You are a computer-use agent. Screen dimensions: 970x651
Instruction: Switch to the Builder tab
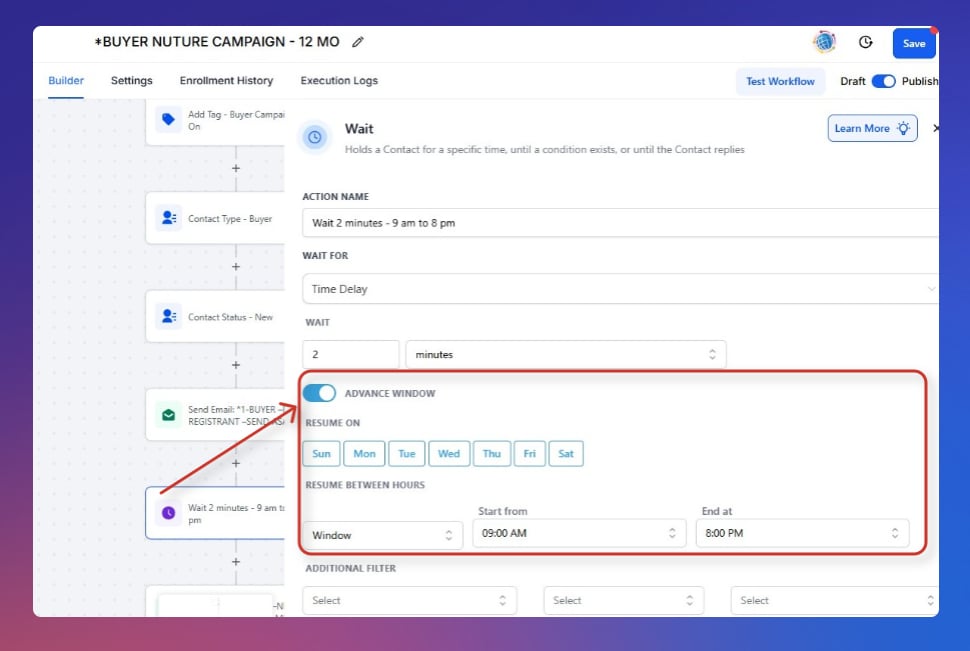(x=66, y=80)
